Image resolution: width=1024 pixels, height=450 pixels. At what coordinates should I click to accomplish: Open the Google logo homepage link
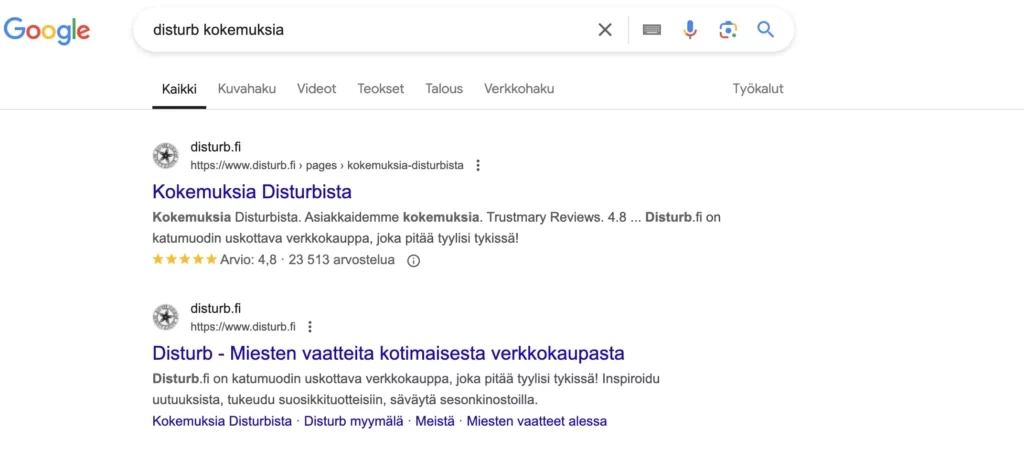[x=47, y=31]
